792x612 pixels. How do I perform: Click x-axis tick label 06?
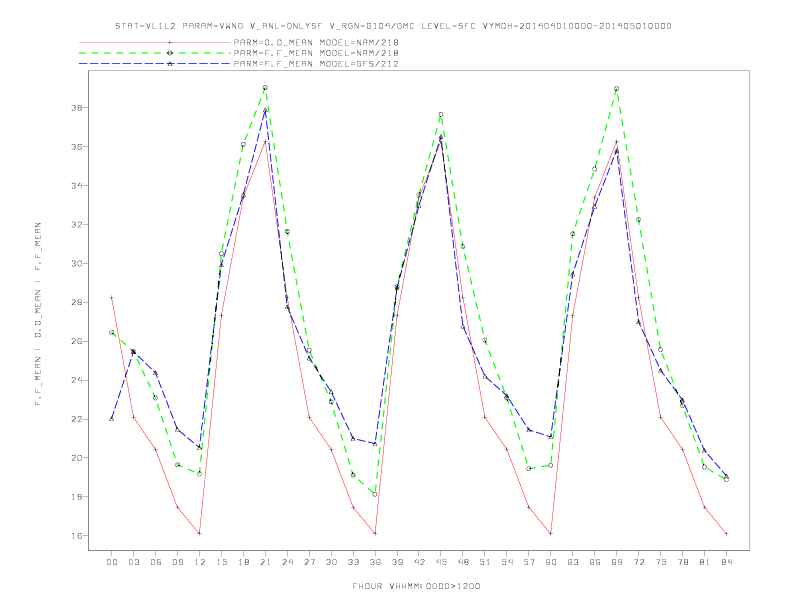pyautogui.click(x=156, y=562)
